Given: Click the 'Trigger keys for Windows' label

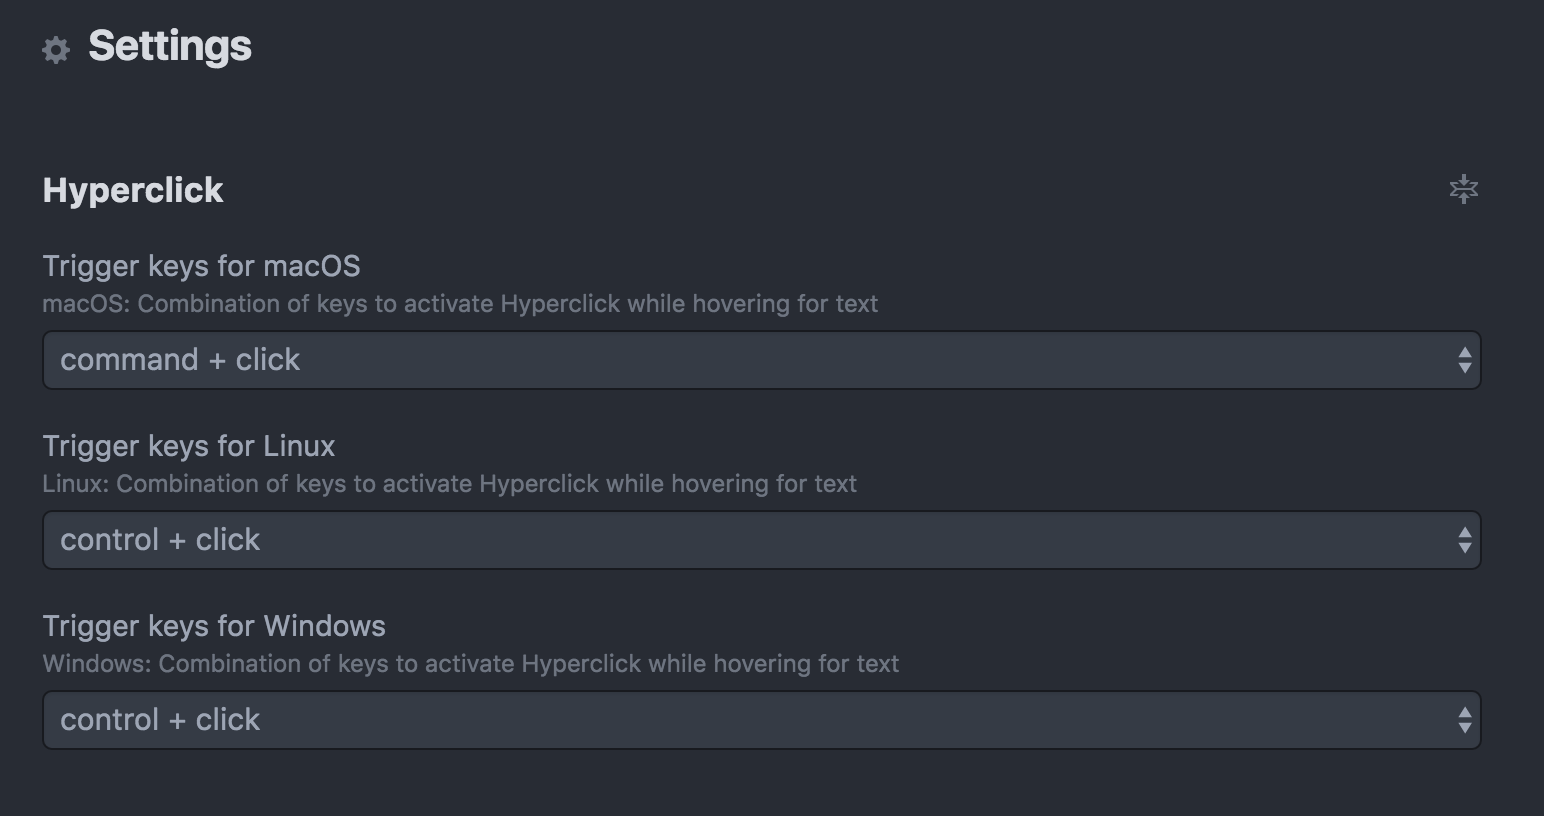Looking at the screenshot, I should point(214,626).
